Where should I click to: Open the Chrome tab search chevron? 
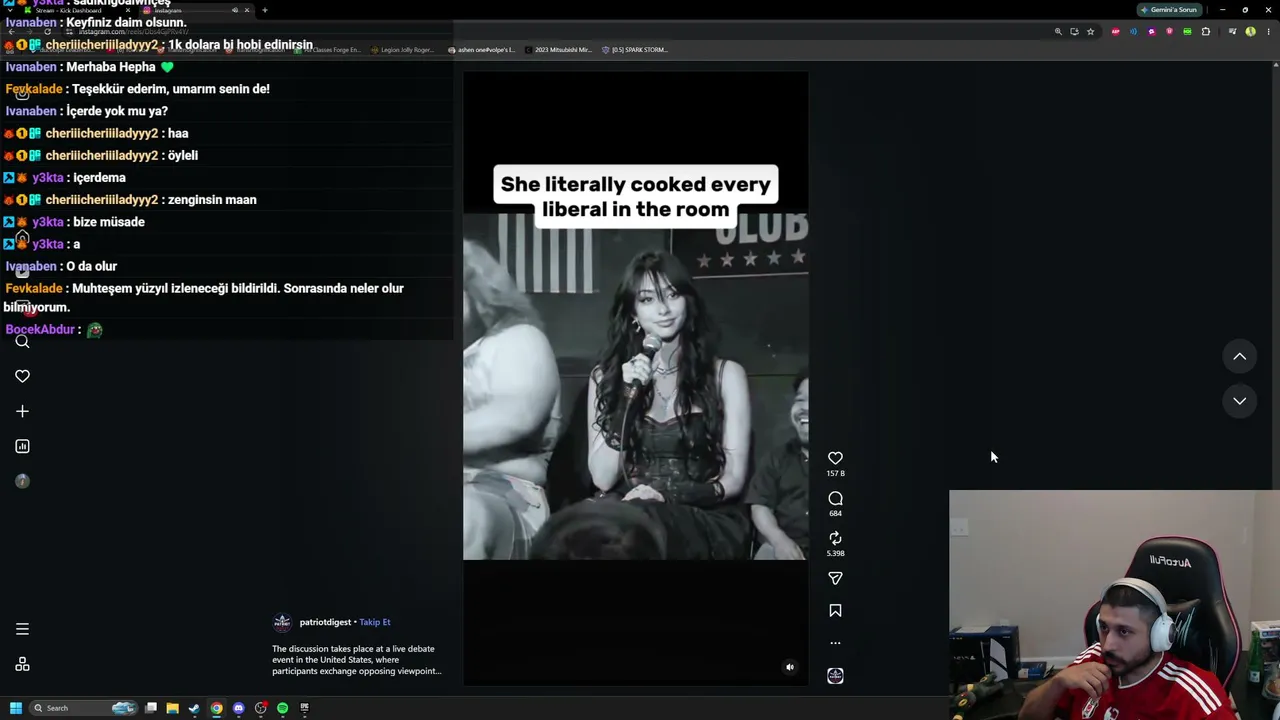[x=10, y=10]
